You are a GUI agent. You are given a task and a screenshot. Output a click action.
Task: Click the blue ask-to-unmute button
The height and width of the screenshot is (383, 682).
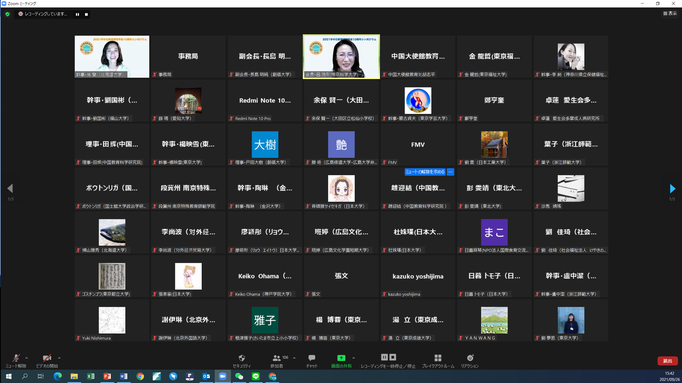click(425, 172)
